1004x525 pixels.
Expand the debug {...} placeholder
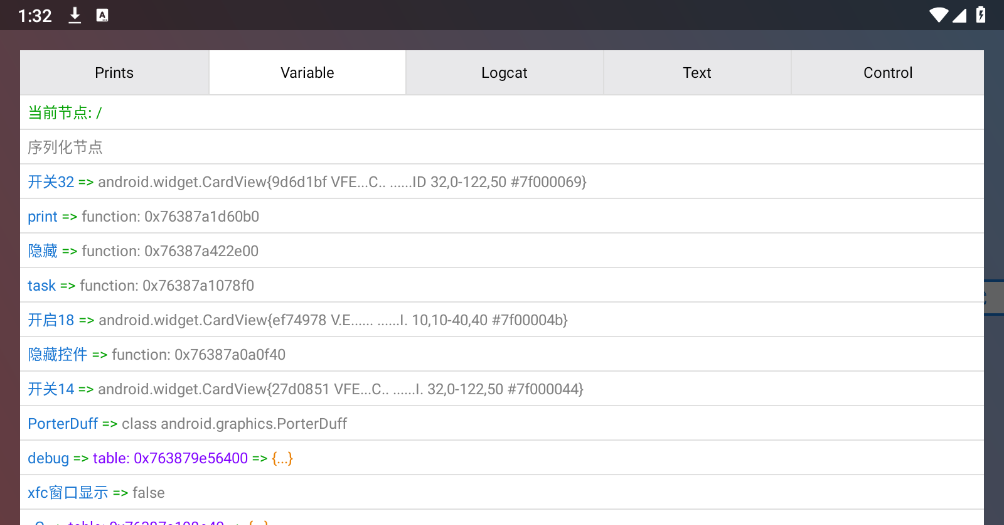[282, 458]
